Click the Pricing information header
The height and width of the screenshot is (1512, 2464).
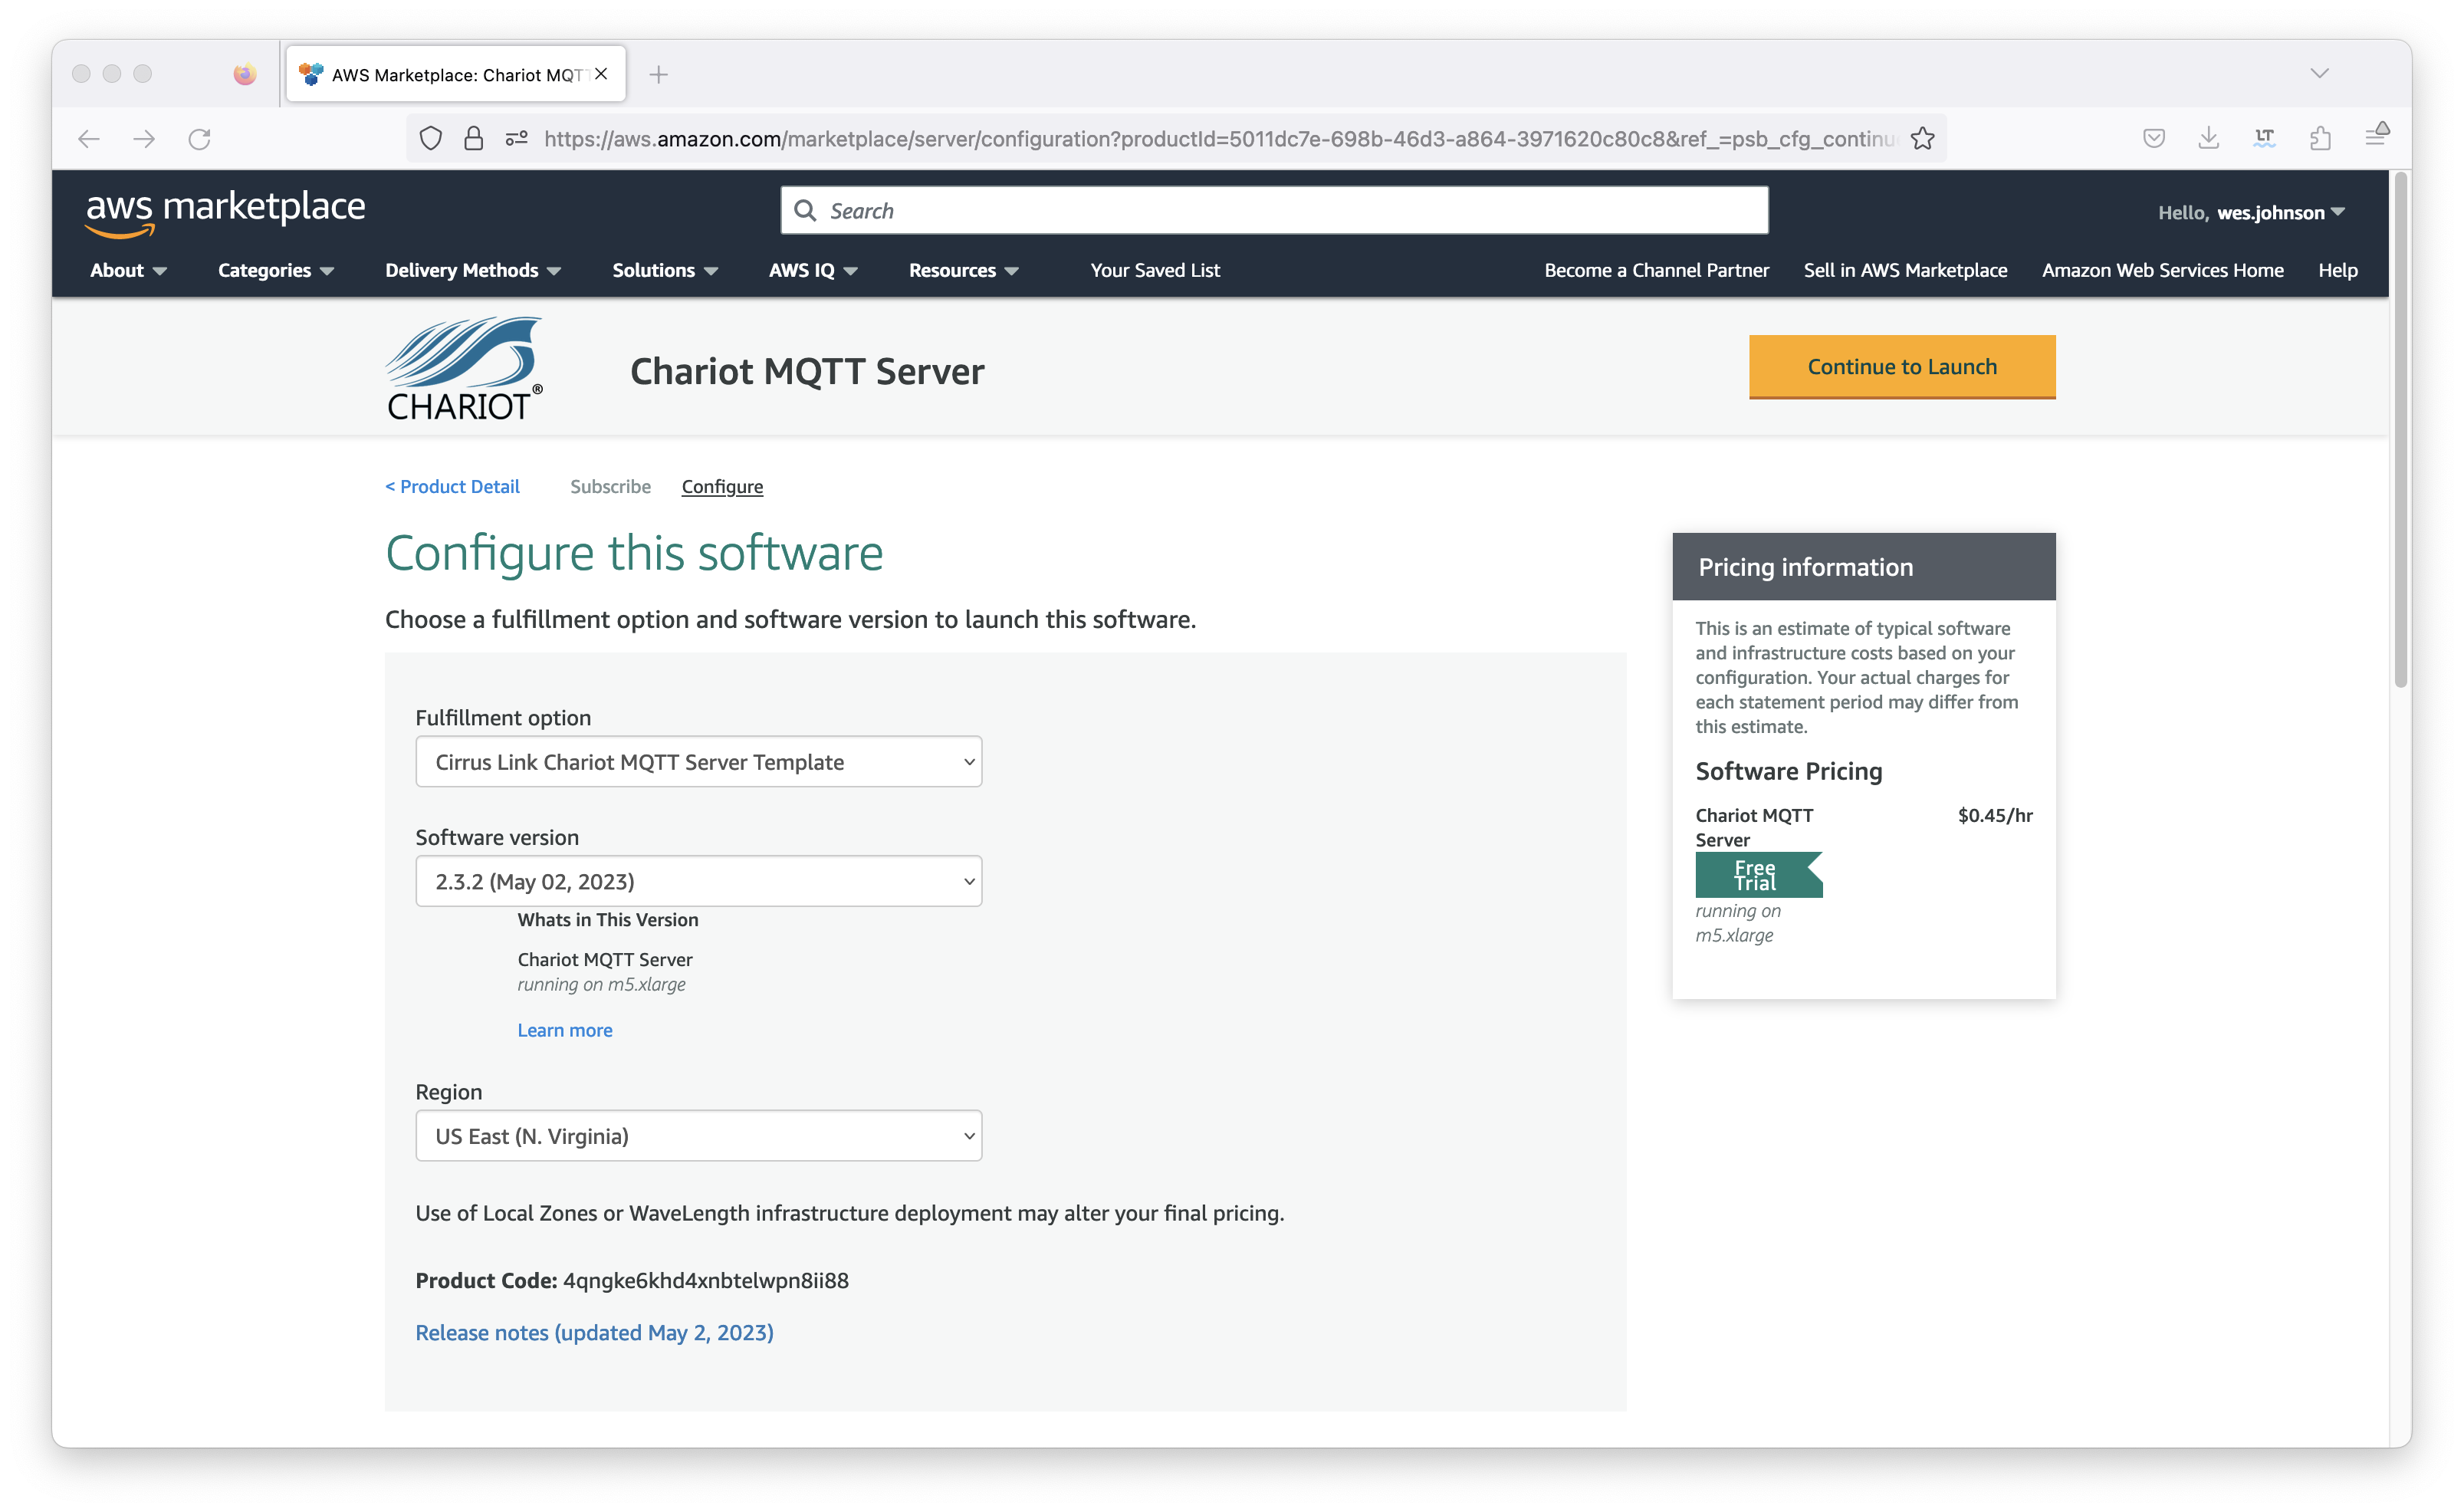coord(1864,567)
